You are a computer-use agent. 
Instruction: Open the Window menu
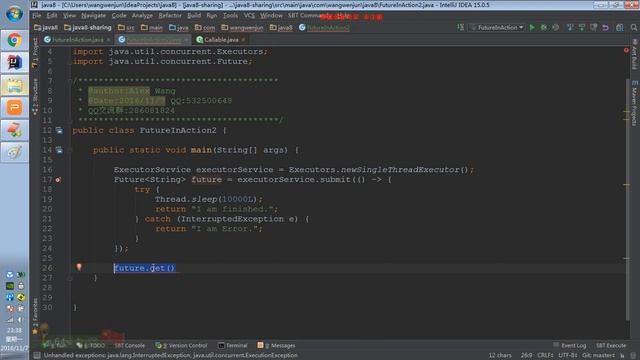[x=271, y=16]
